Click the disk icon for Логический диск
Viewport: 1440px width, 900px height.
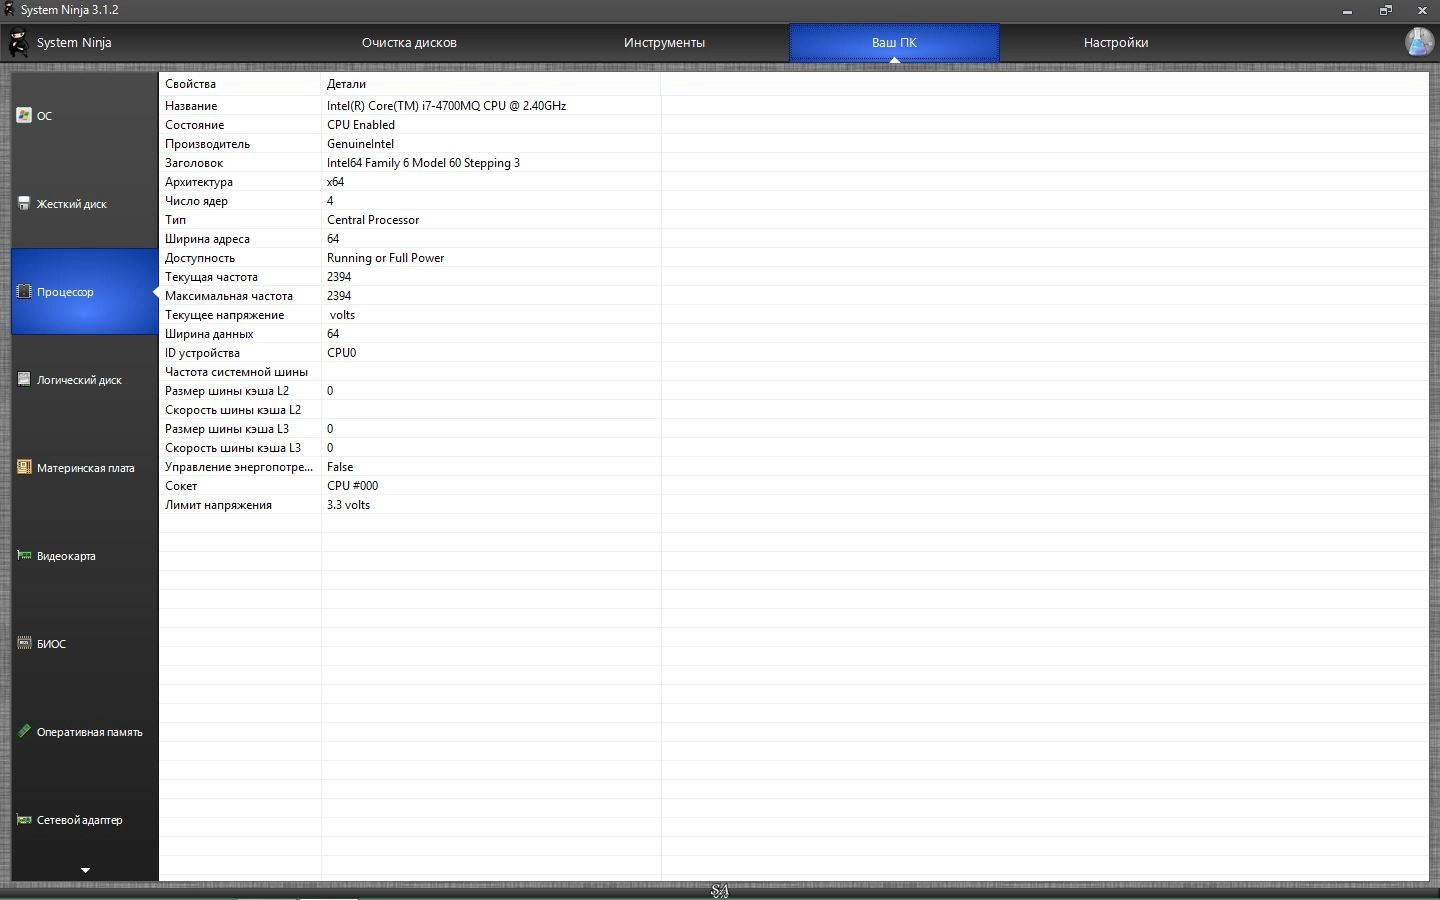point(24,379)
